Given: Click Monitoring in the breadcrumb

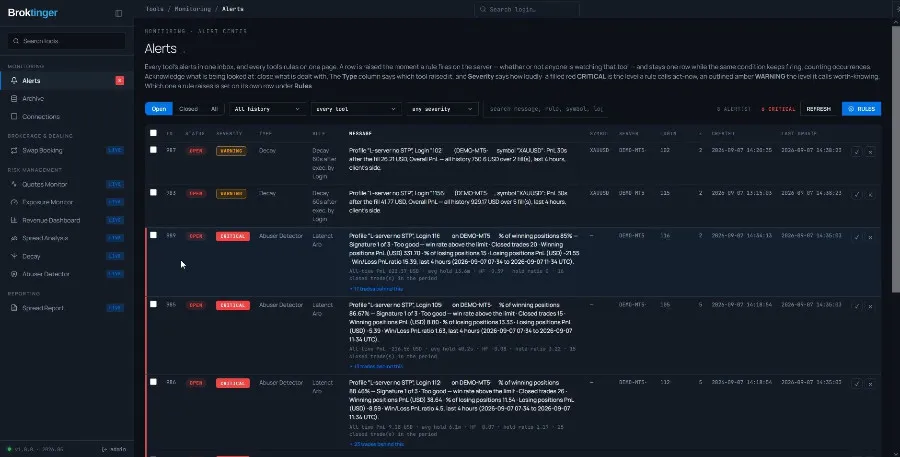Looking at the screenshot, I should (192, 9).
